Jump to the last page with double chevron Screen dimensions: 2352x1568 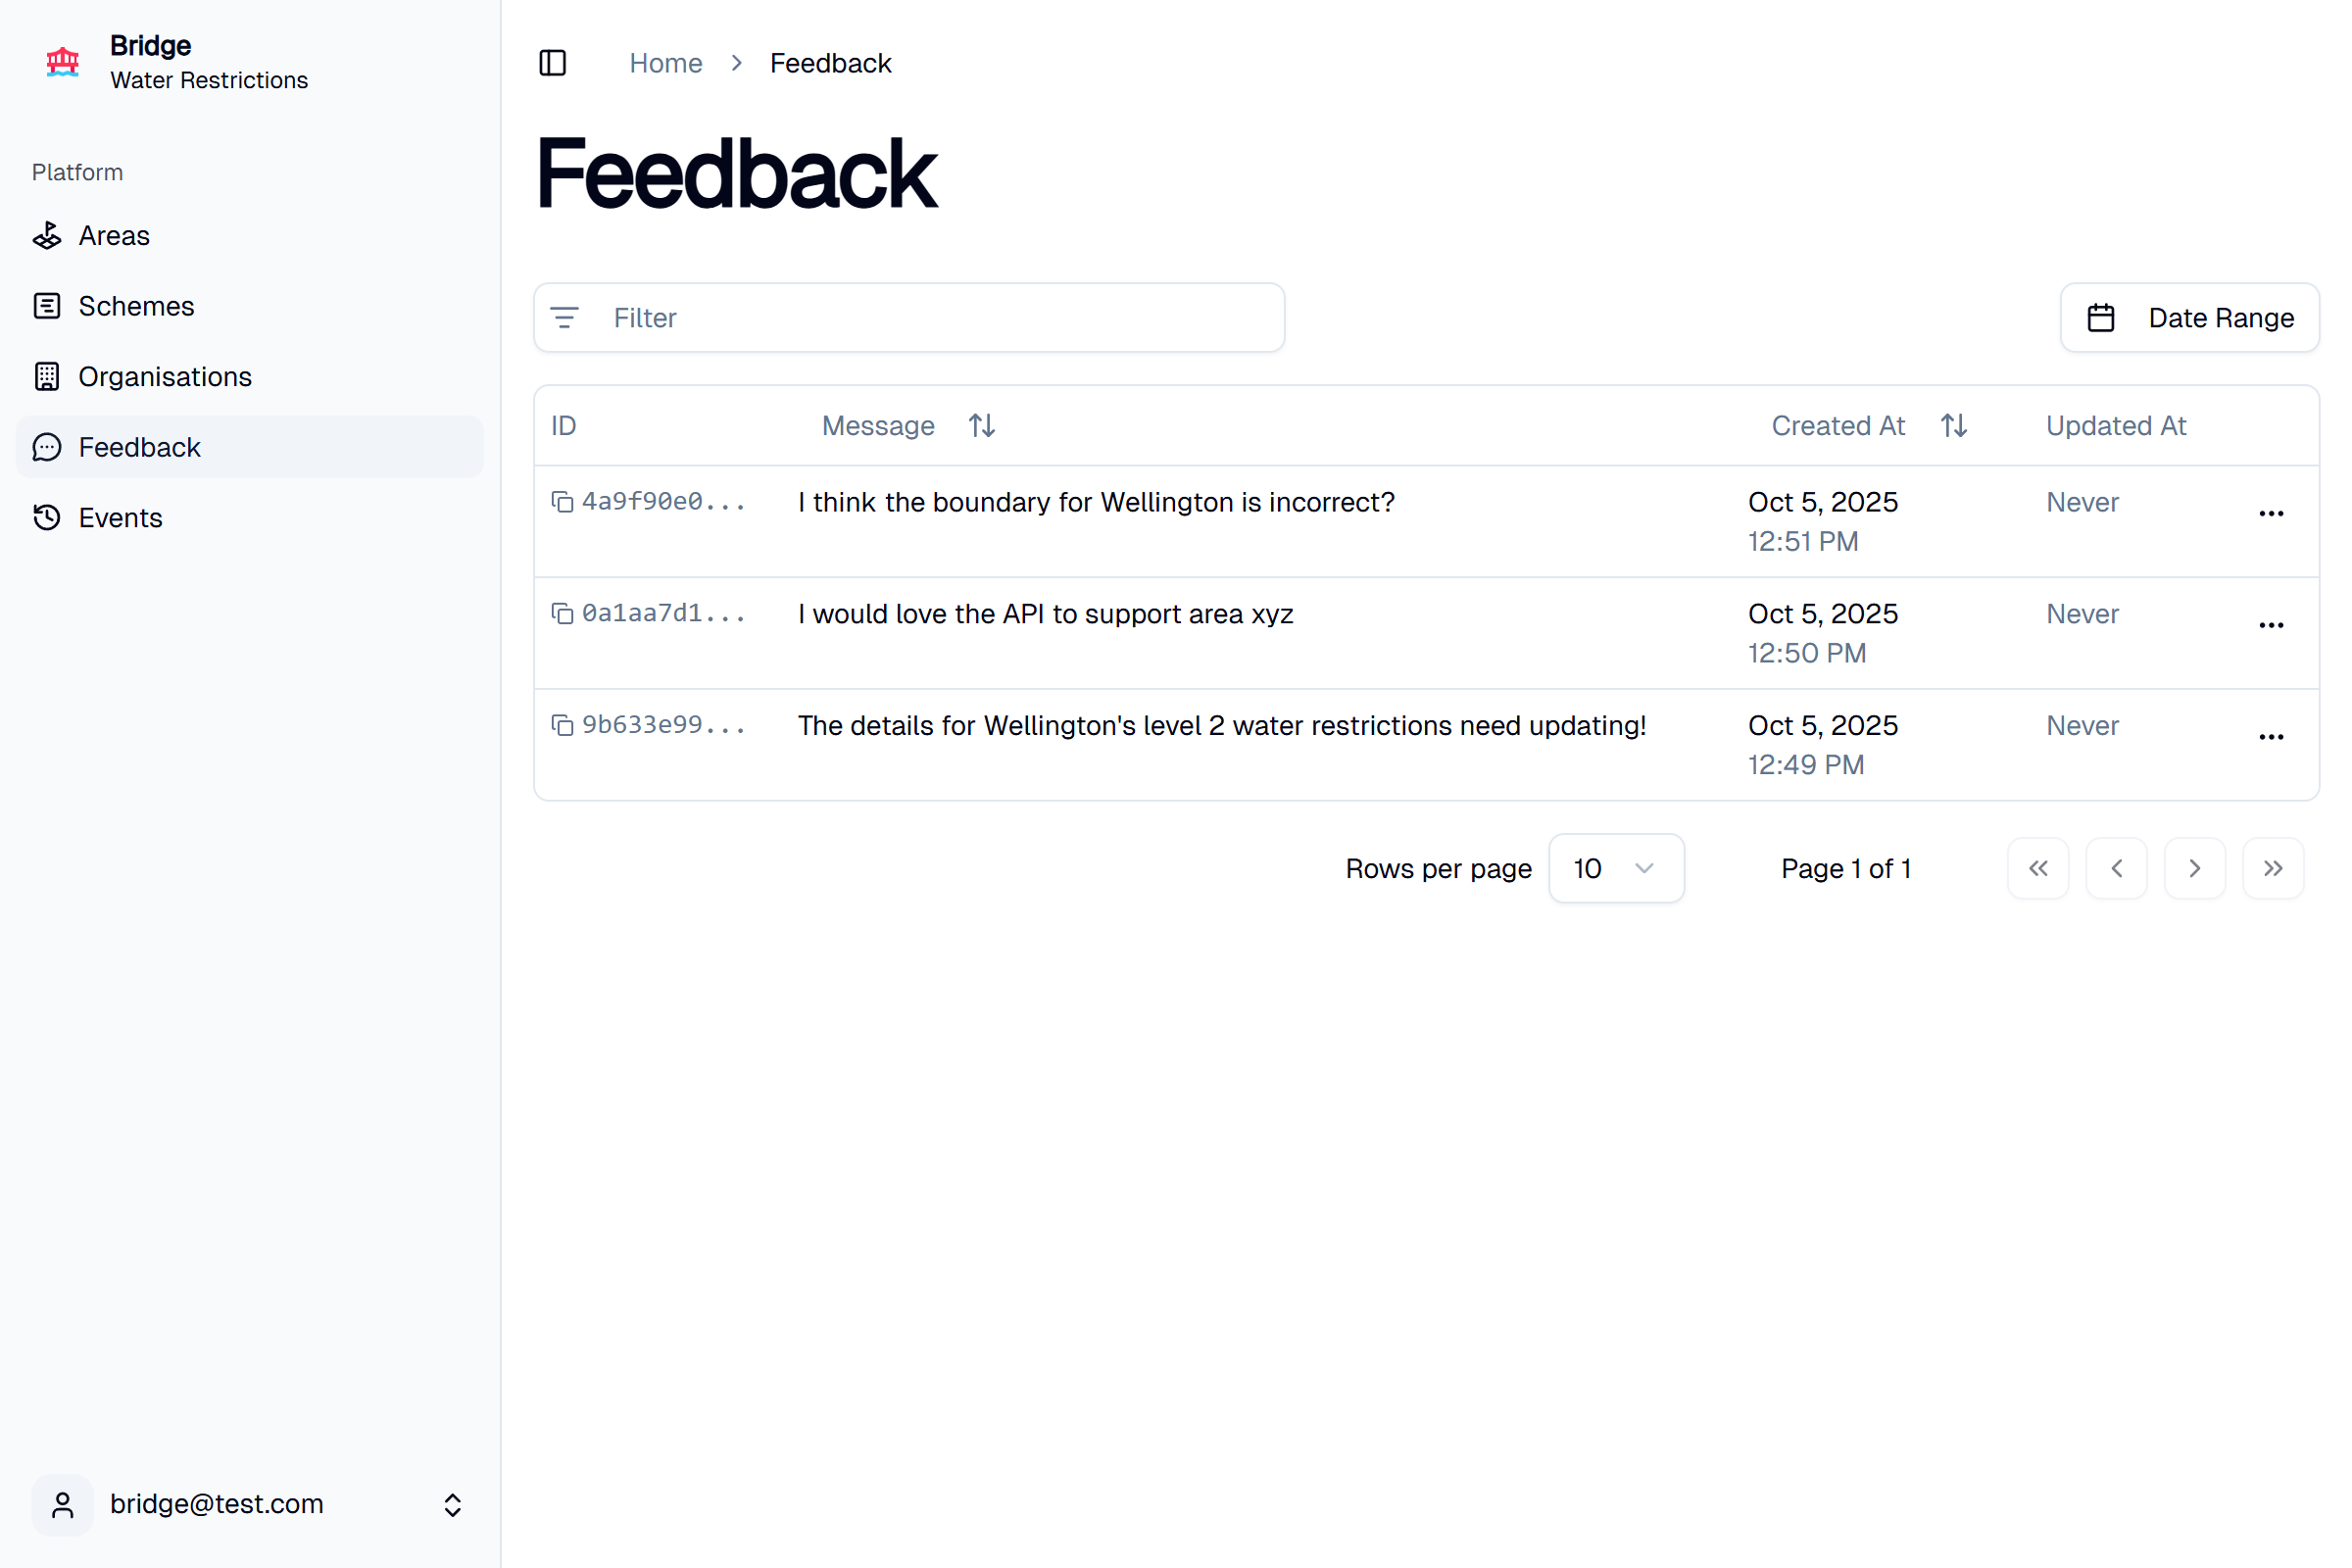[2272, 868]
